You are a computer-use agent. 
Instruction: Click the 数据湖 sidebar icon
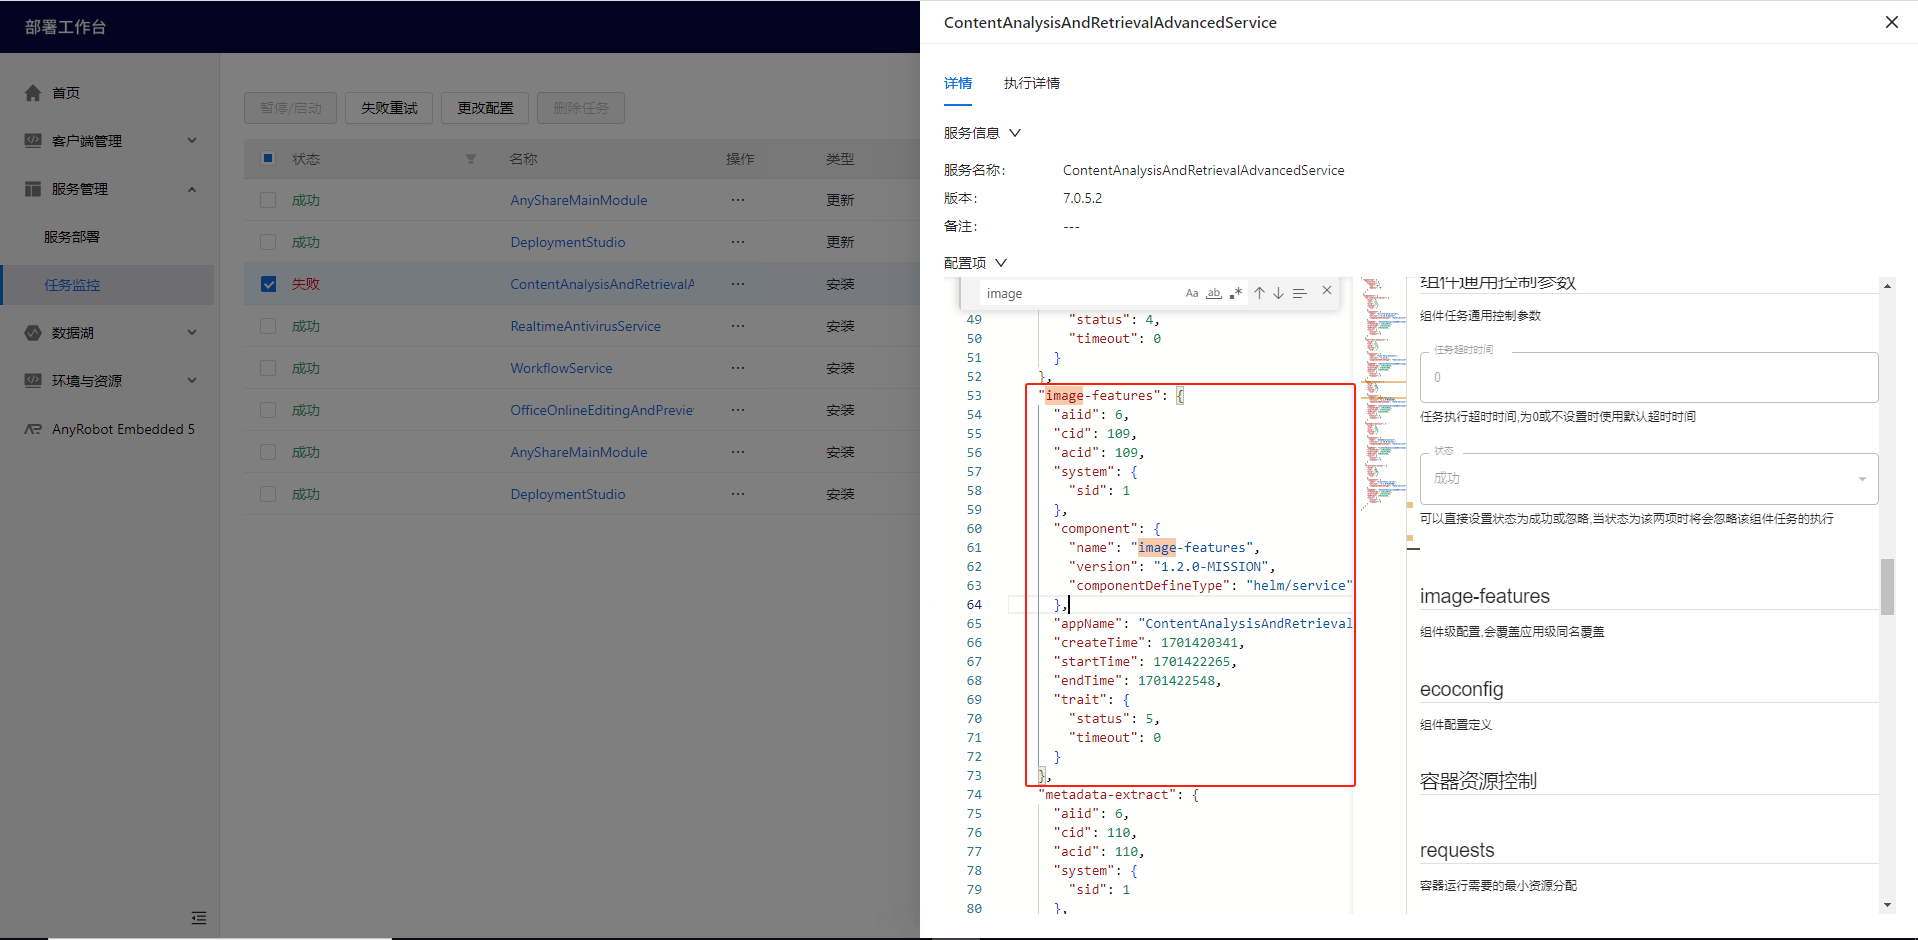click(33, 333)
